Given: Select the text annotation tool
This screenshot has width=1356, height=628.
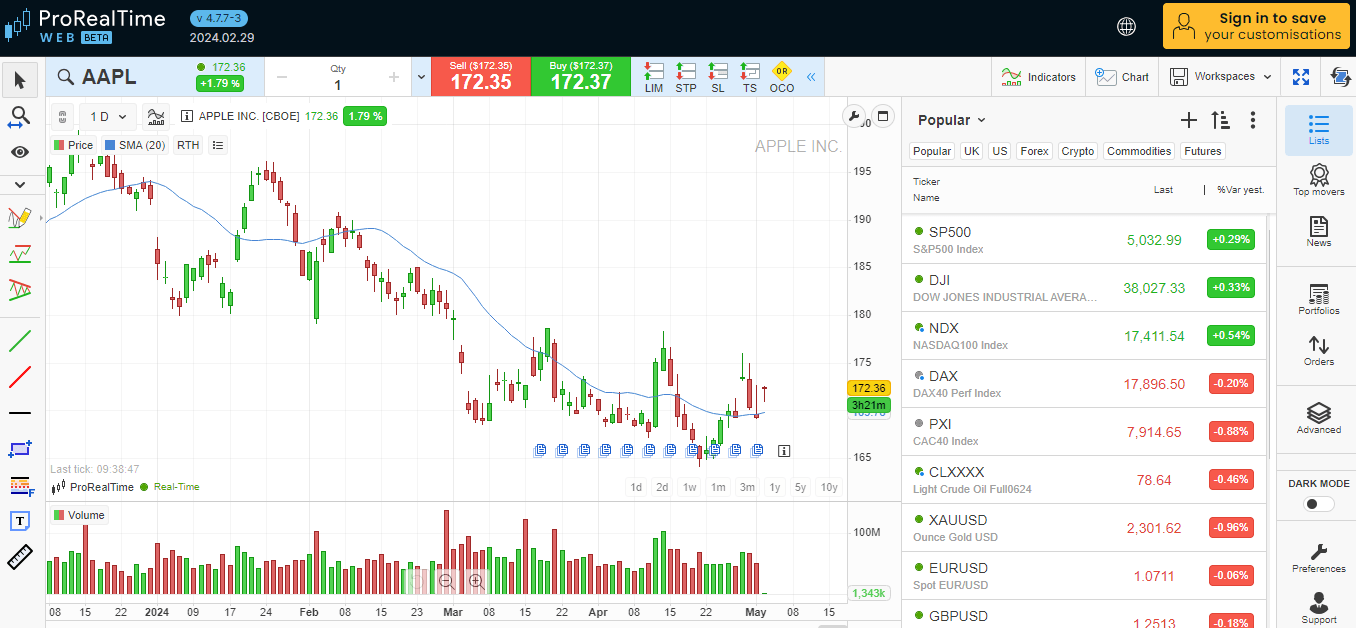Looking at the screenshot, I should tap(20, 521).
